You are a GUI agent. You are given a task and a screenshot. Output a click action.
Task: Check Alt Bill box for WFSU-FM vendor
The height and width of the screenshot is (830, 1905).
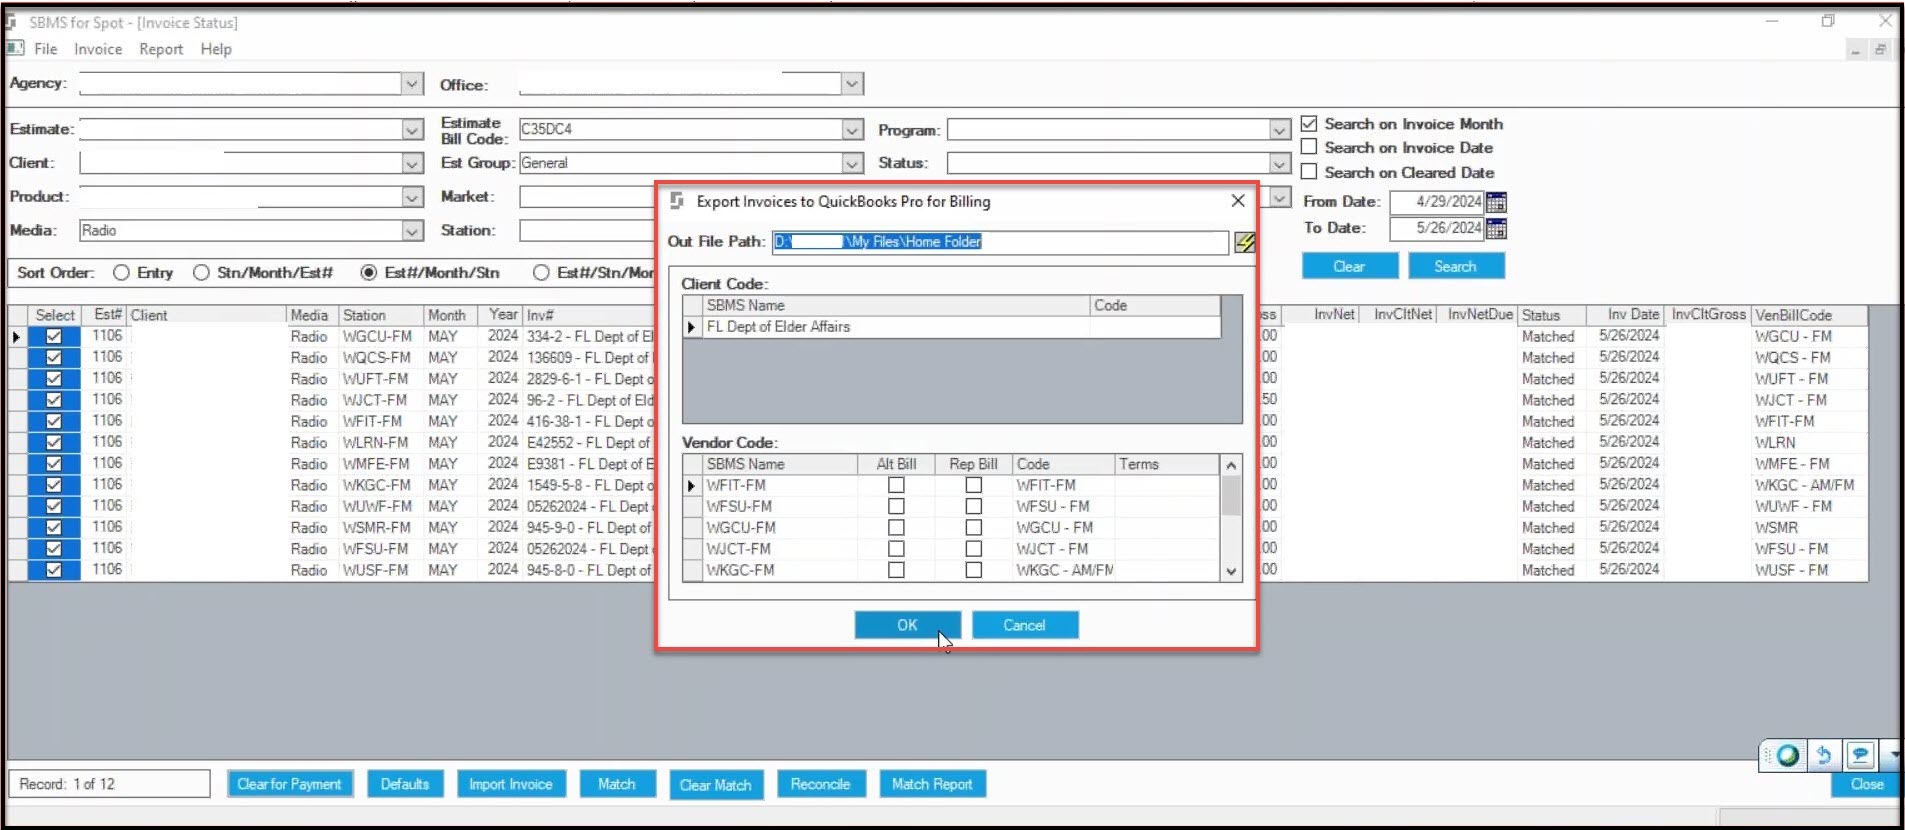896,506
